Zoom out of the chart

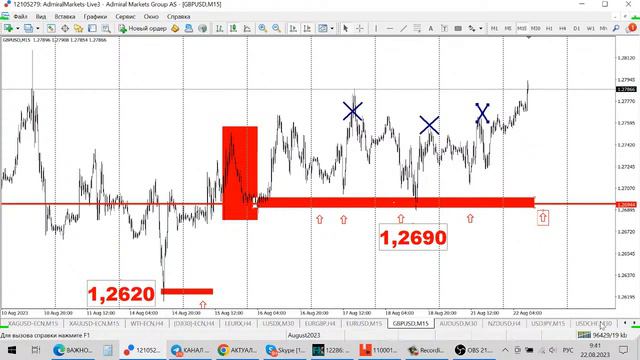276,28
